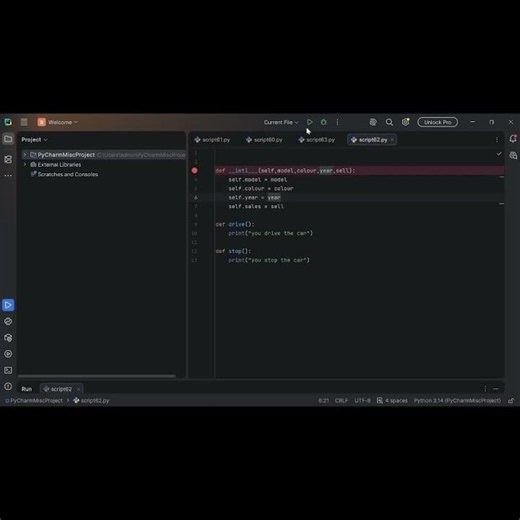Show more tool windows via the ellipsis
Screen dimensions: 520x520
pyautogui.click(x=8, y=175)
